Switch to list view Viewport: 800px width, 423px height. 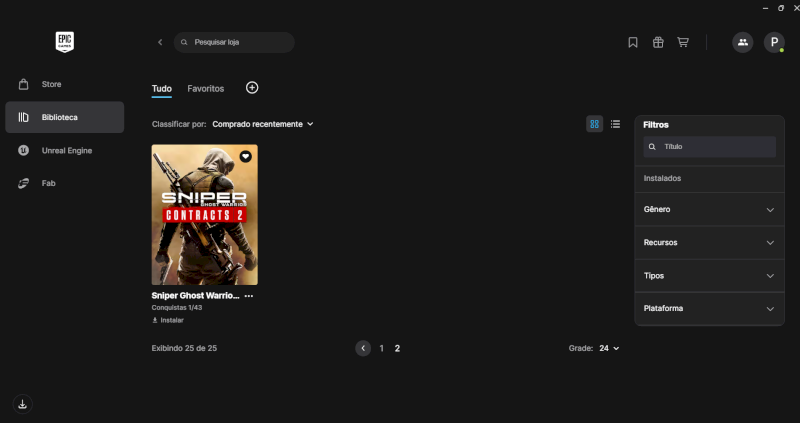(615, 124)
